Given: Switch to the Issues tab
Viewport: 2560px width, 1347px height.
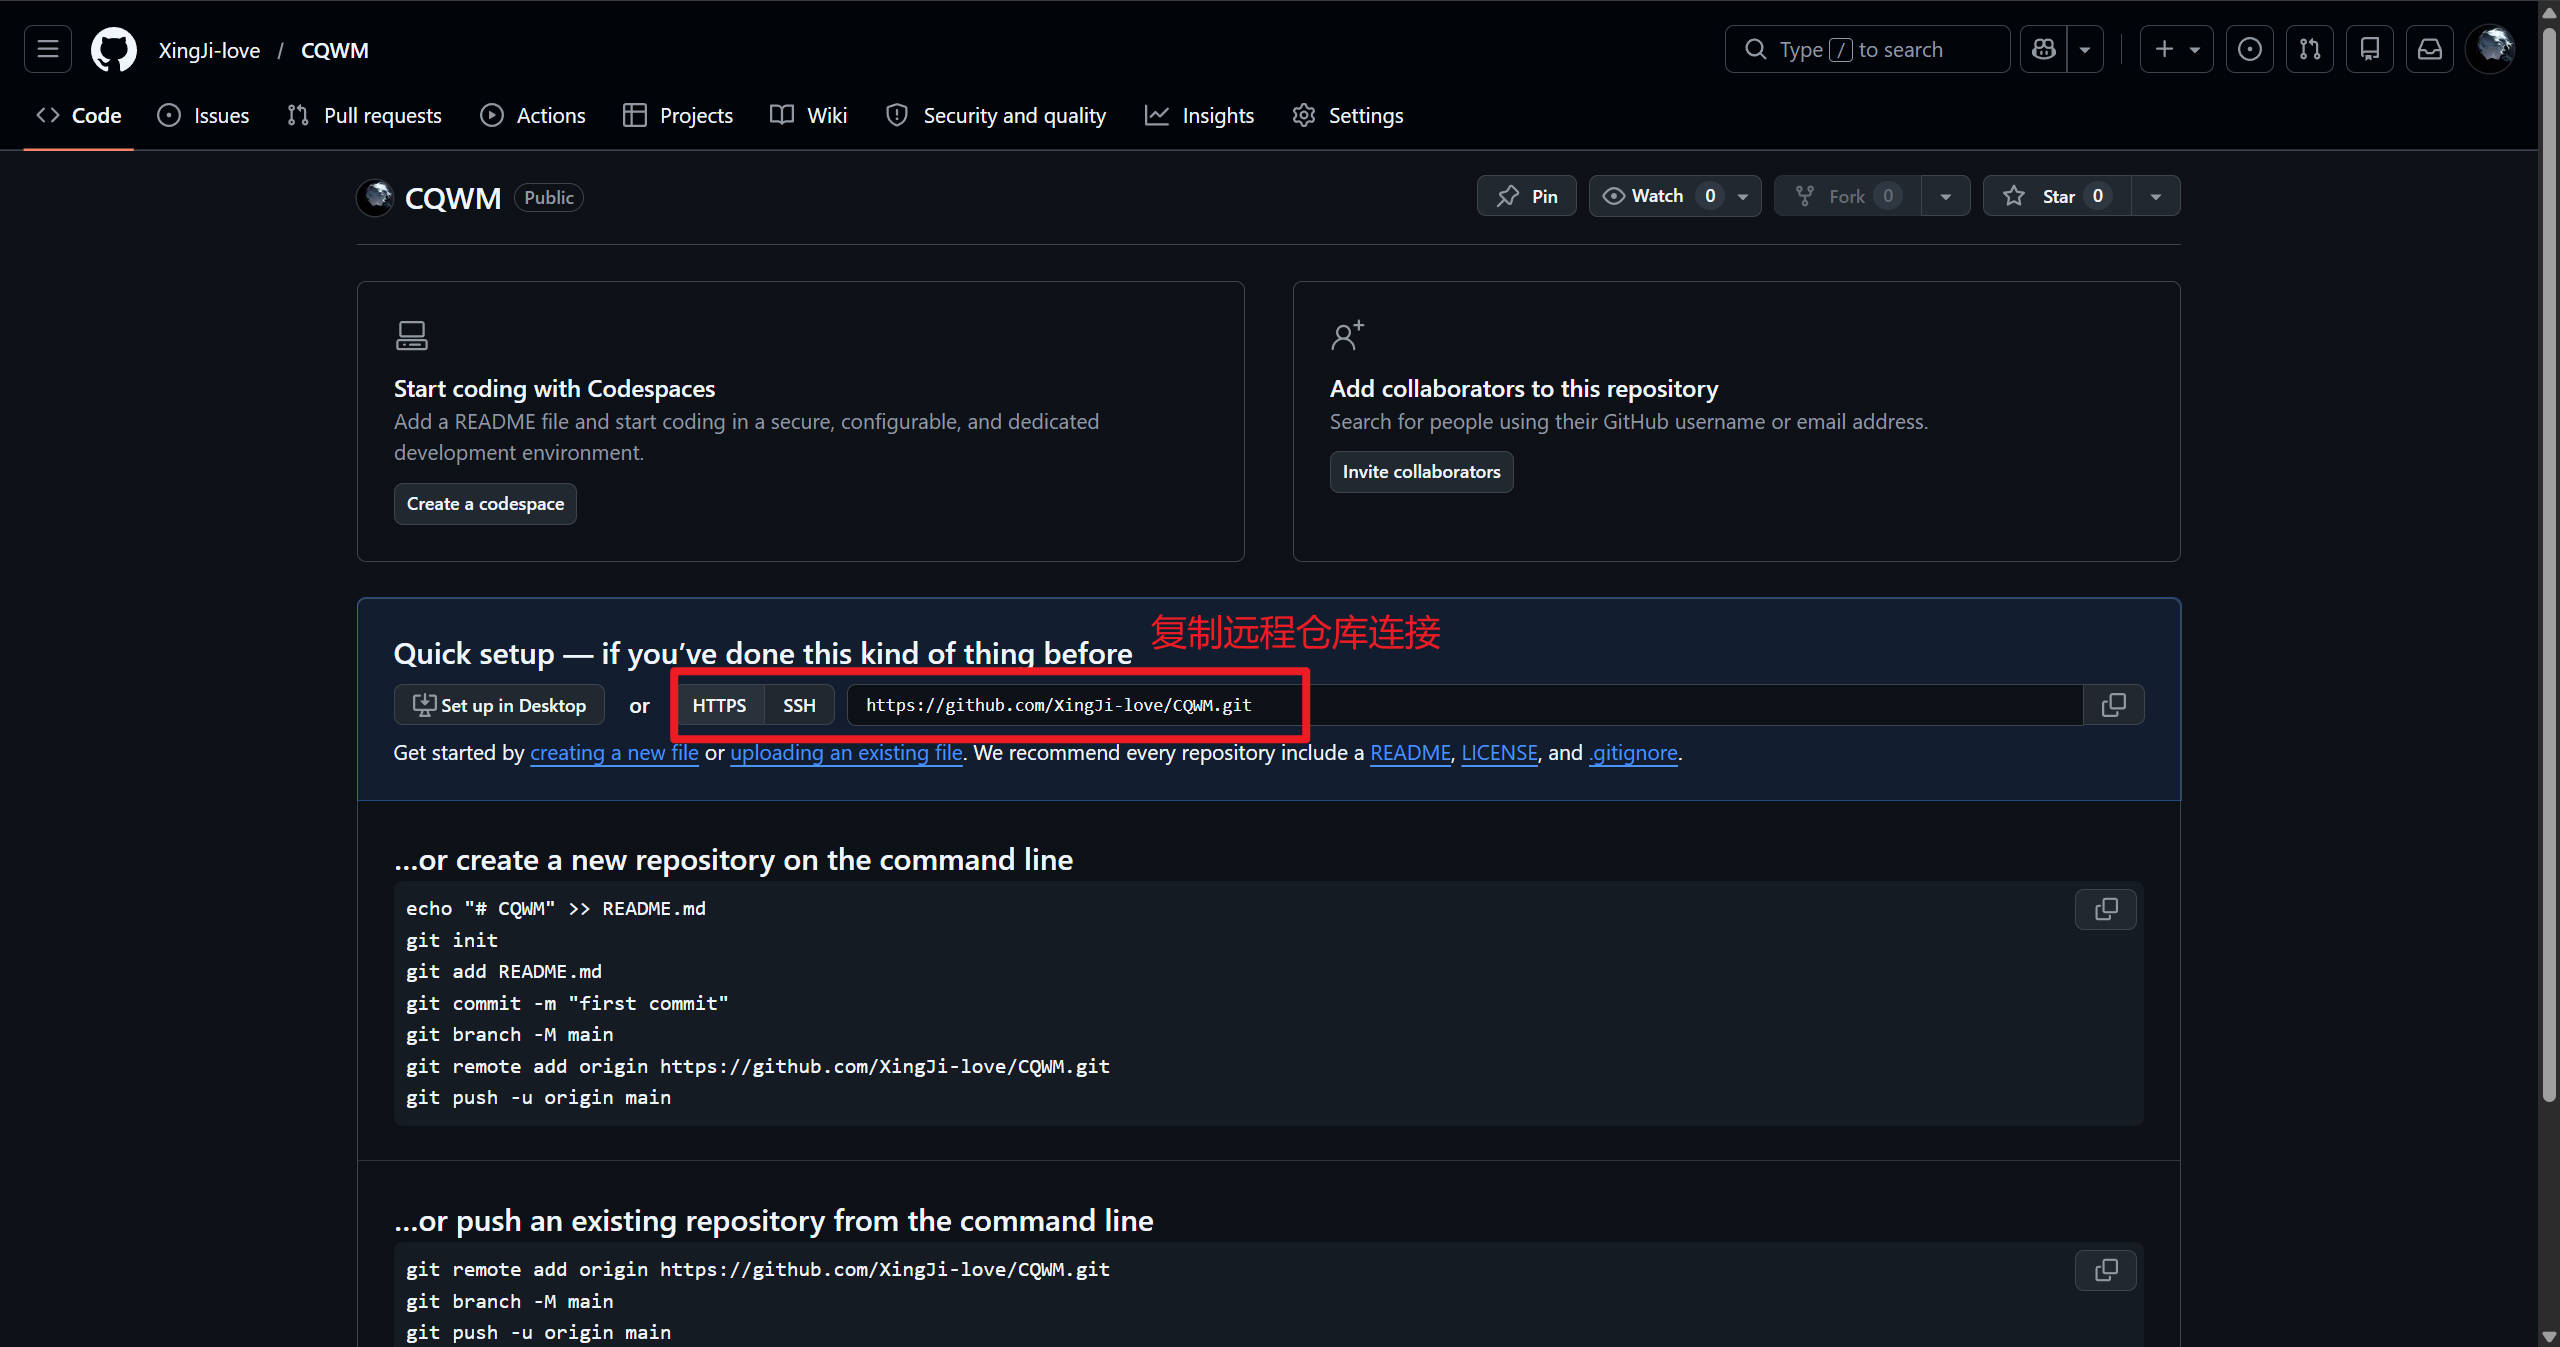Looking at the screenshot, I should [204, 115].
